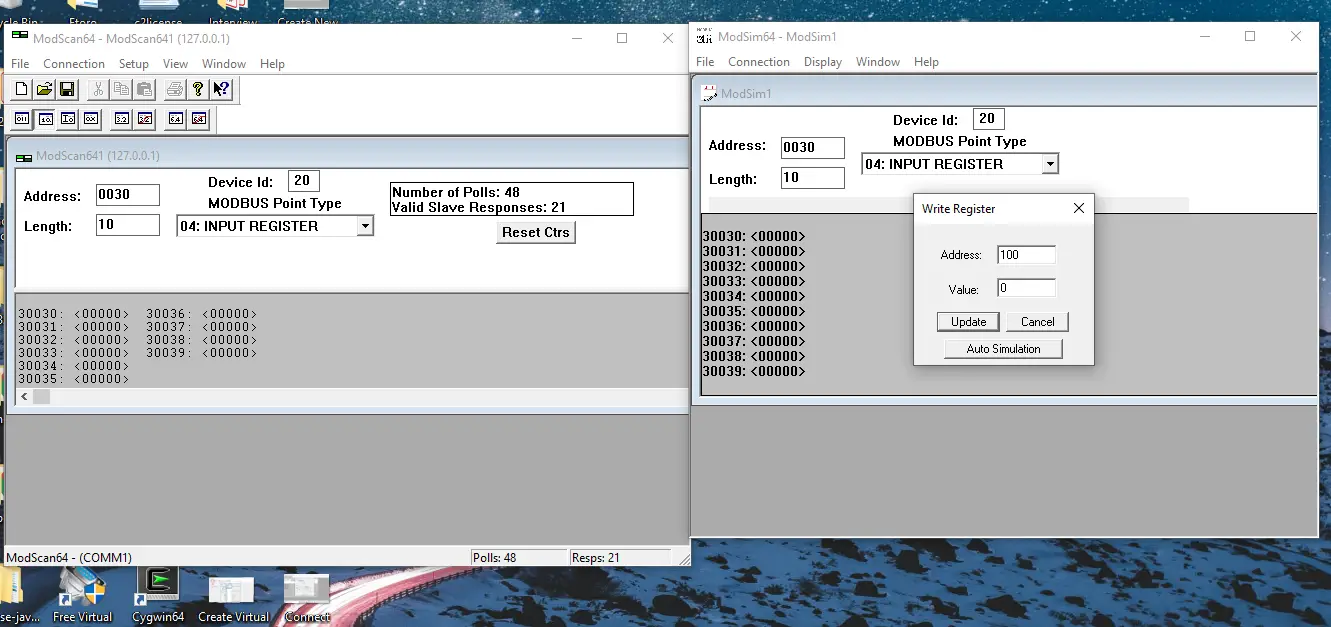This screenshot has width=1331, height=627.
Task: Switch ModScan64 display to decimal format icon
Action: point(45,119)
